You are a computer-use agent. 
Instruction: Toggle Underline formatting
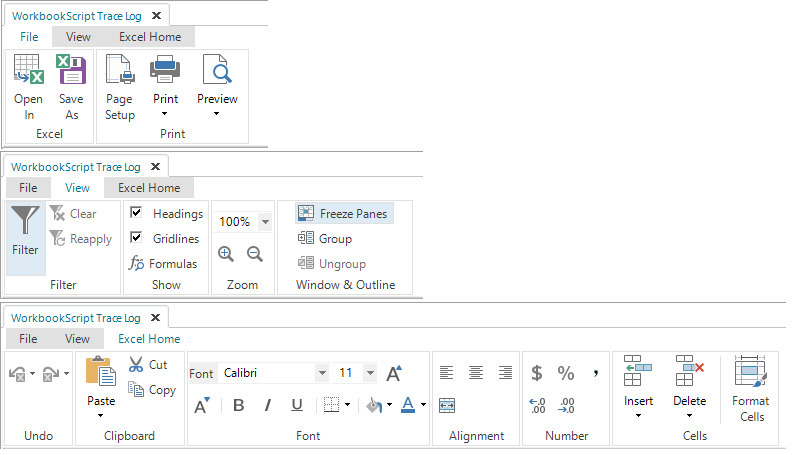coord(297,405)
